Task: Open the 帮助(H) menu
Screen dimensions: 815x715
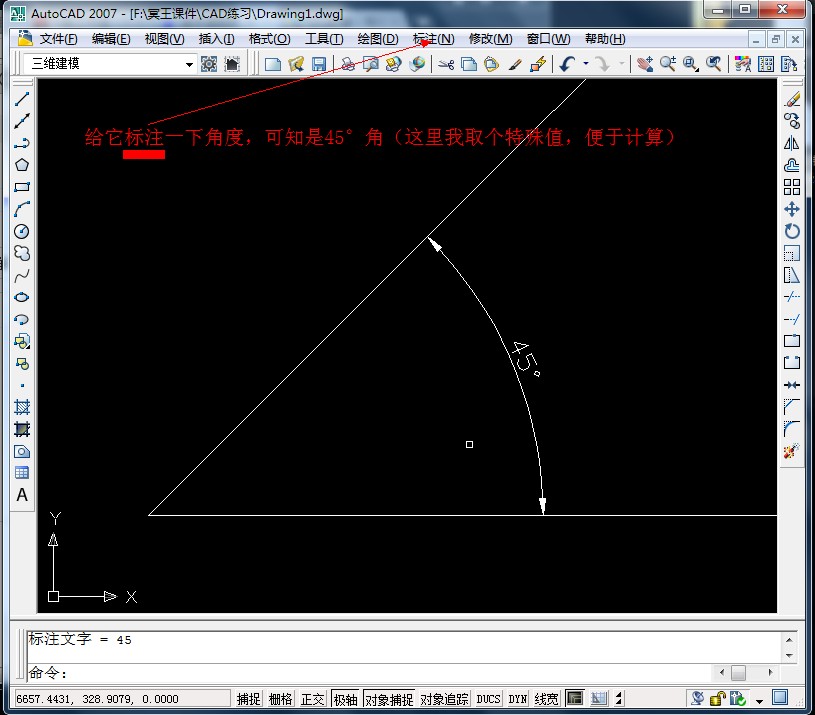Action: (x=605, y=39)
